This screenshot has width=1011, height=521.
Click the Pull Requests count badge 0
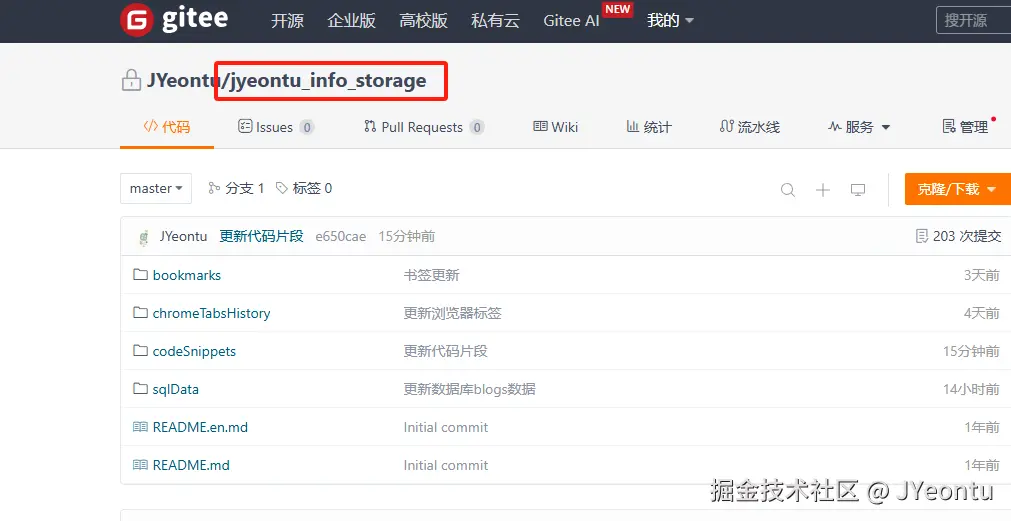(477, 127)
